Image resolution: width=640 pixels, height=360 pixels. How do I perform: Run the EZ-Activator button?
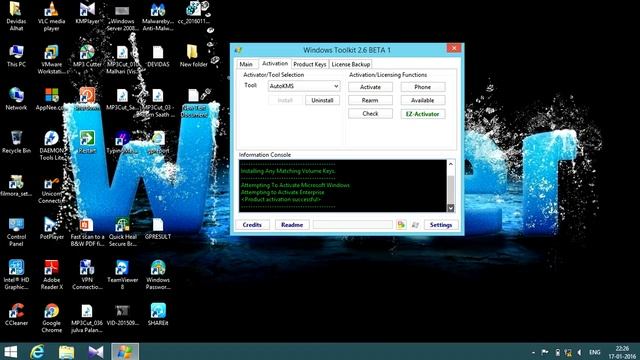point(422,114)
